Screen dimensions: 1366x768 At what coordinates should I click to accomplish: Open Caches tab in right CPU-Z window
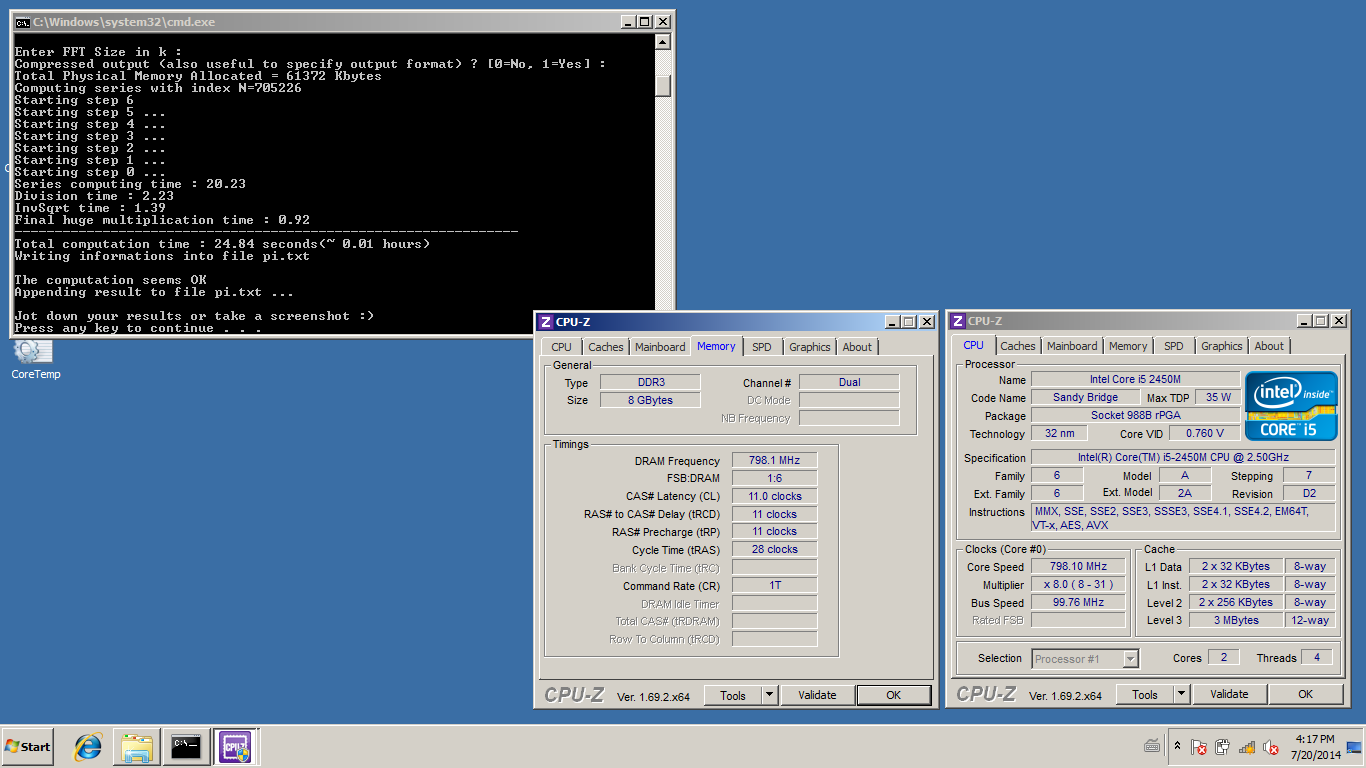pyautogui.click(x=1018, y=346)
